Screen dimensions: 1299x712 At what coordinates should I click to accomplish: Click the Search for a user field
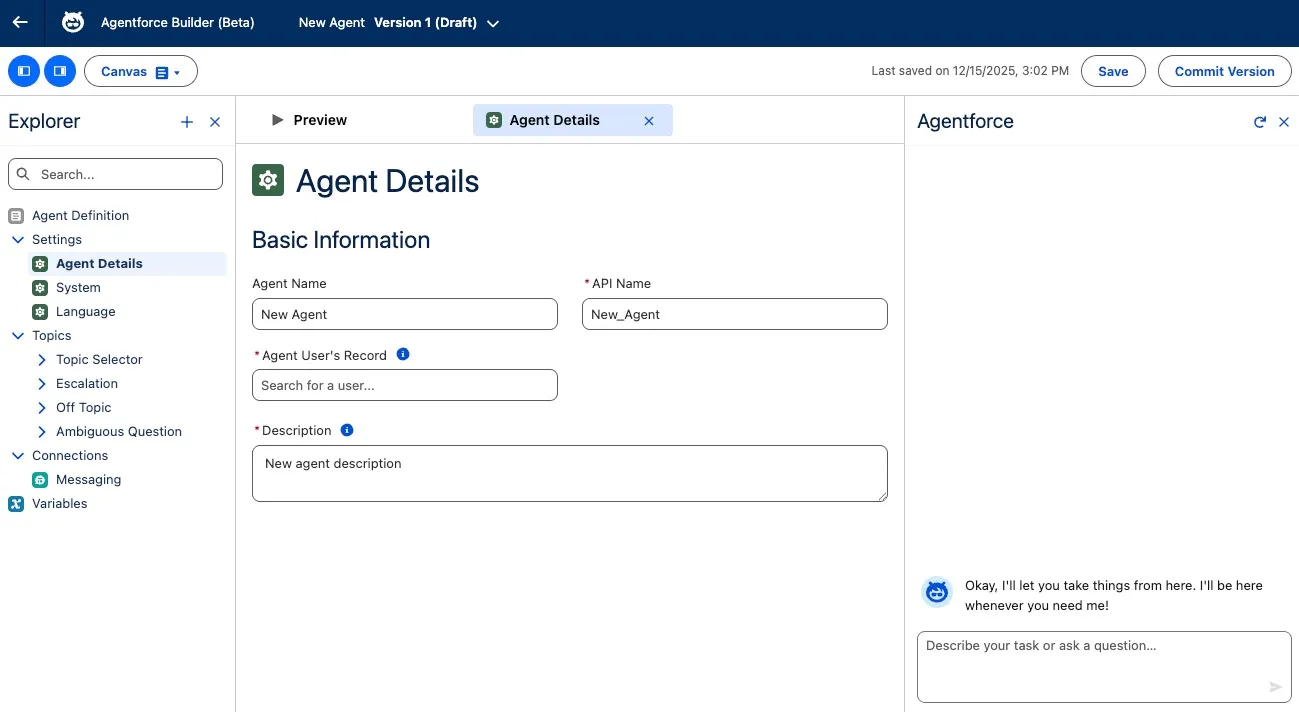[405, 385]
